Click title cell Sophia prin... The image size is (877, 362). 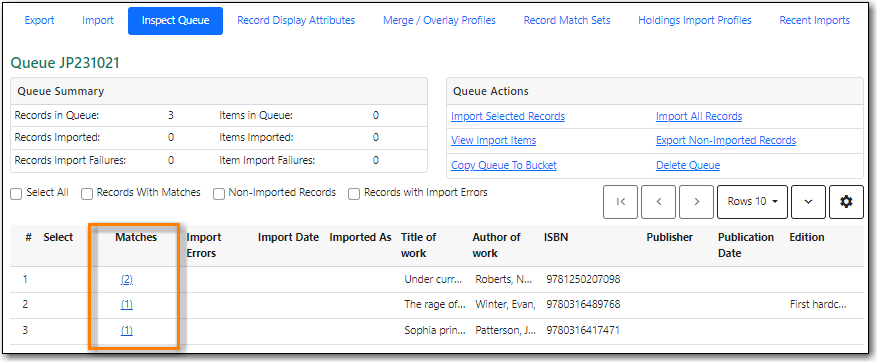[x=434, y=331]
